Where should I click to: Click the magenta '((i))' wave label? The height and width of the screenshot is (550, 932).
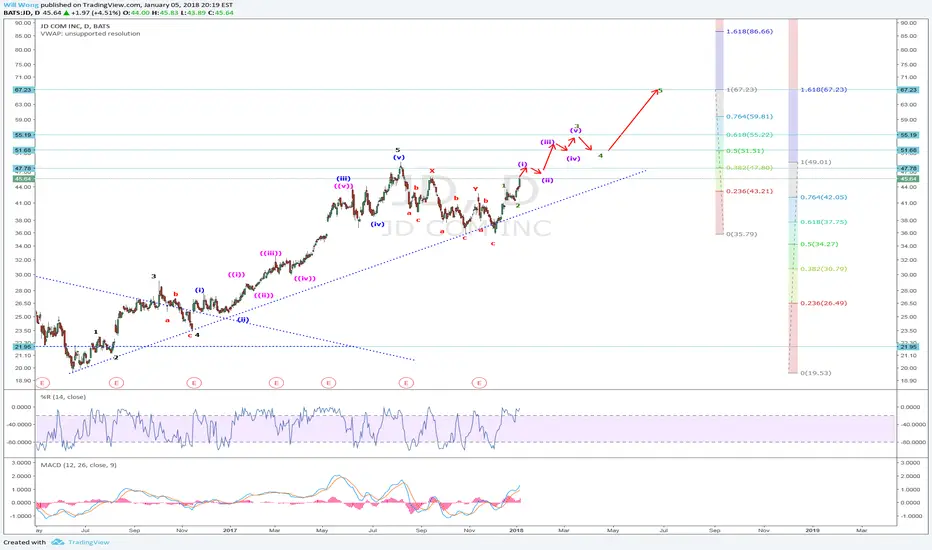click(236, 275)
